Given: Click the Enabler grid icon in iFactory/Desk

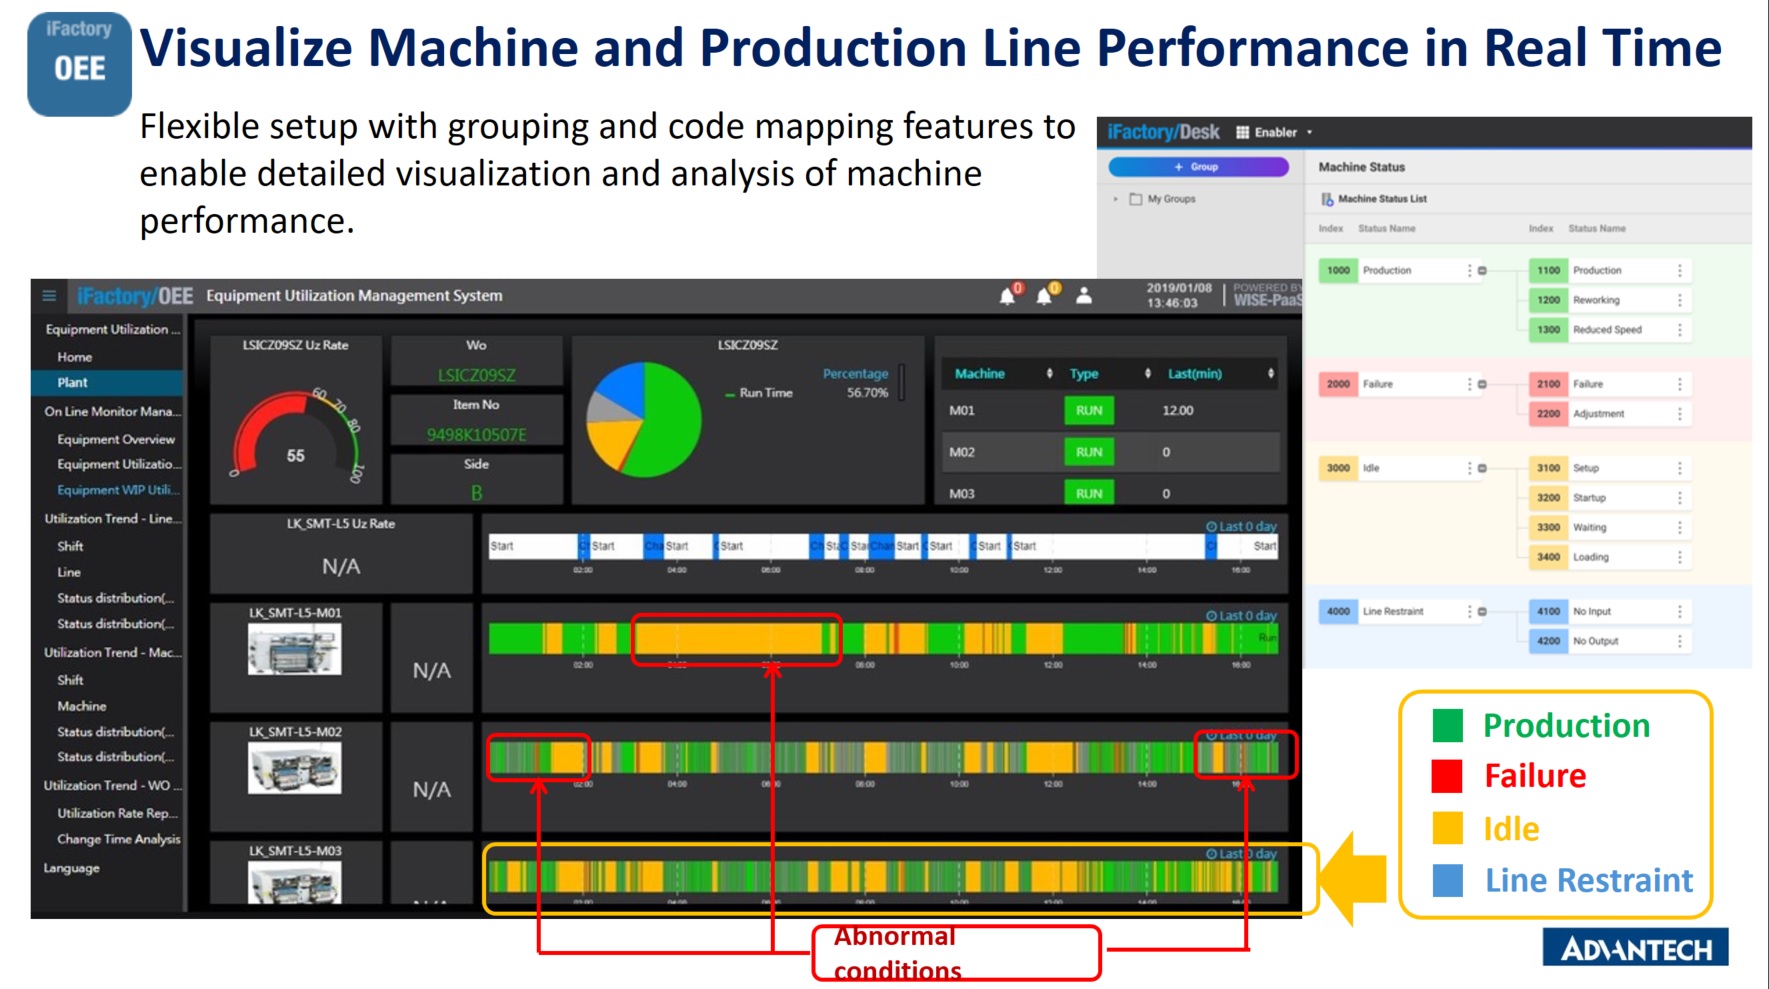Looking at the screenshot, I should [1242, 131].
